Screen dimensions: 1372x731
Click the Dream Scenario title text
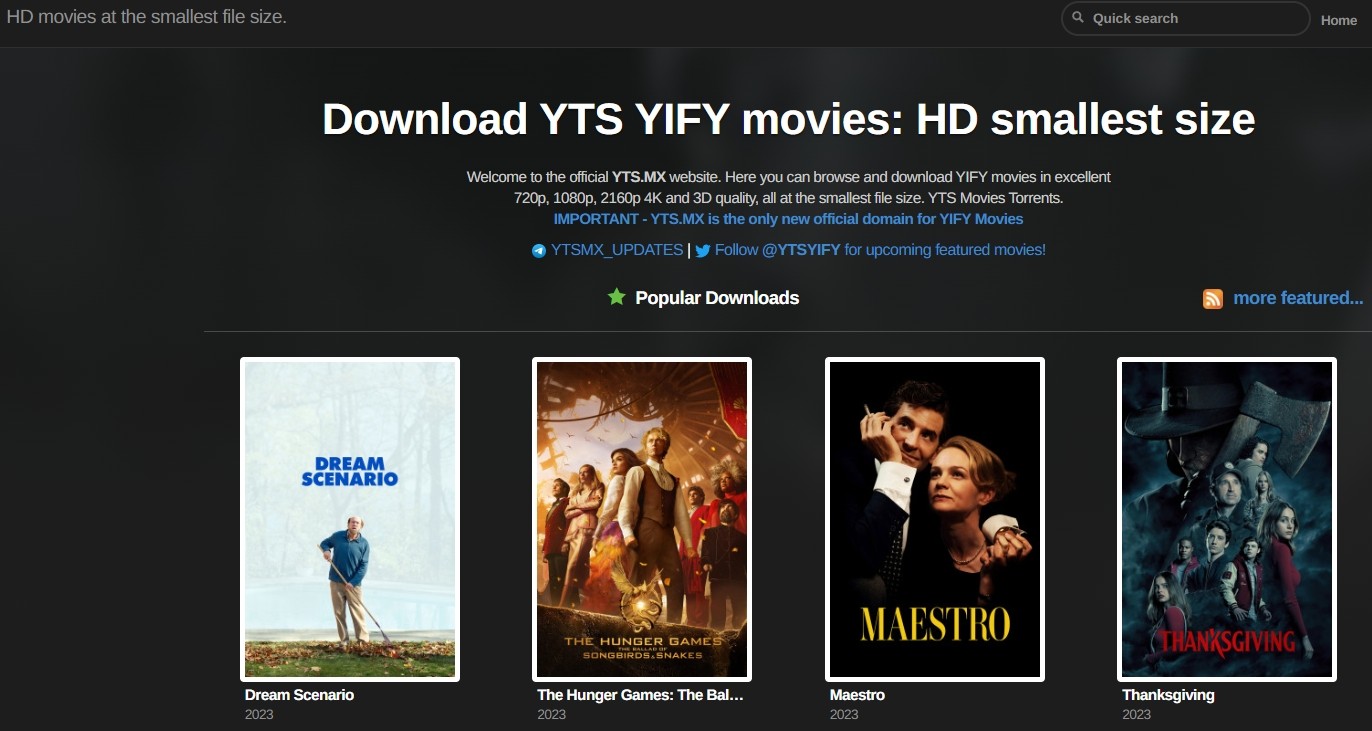[299, 695]
